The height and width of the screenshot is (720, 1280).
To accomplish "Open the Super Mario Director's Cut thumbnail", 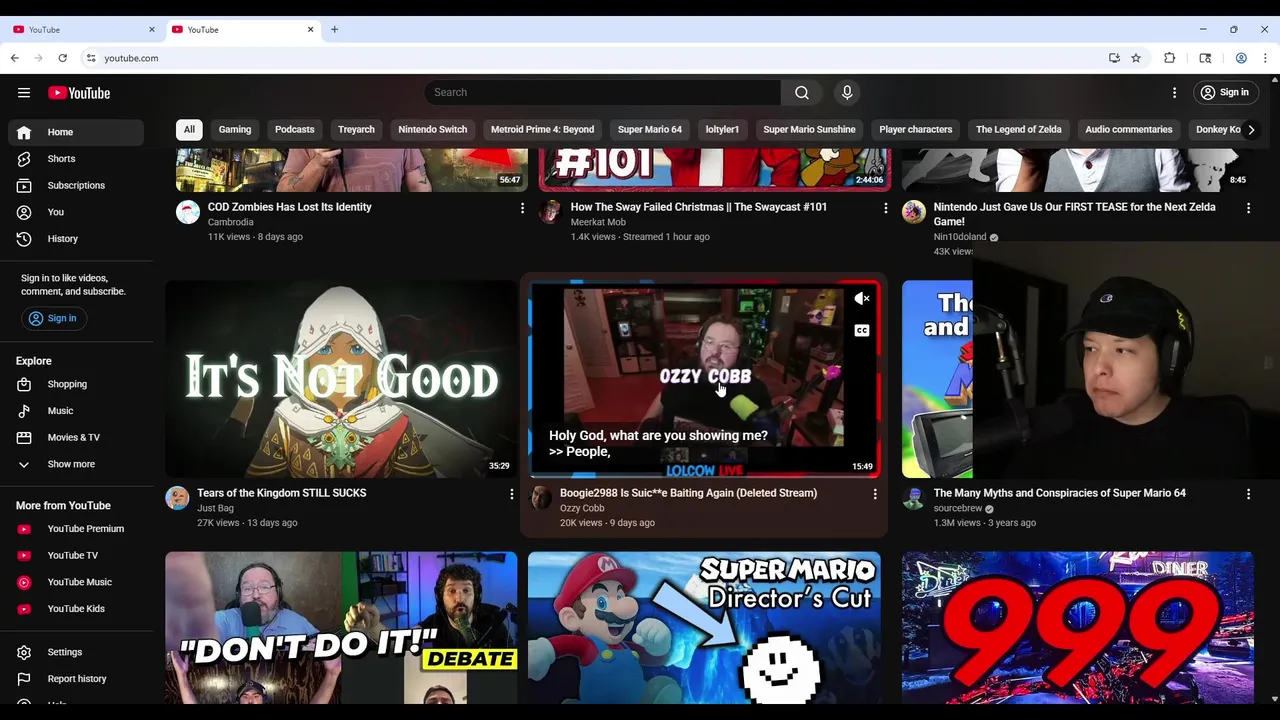I will 704,628.
